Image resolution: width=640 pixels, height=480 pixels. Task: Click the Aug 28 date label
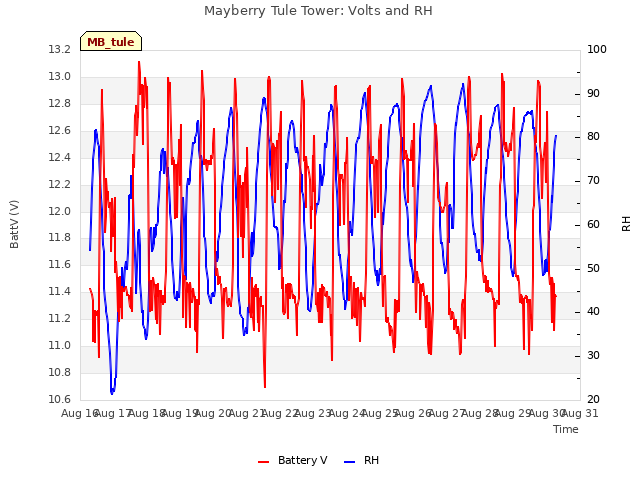click(x=480, y=413)
